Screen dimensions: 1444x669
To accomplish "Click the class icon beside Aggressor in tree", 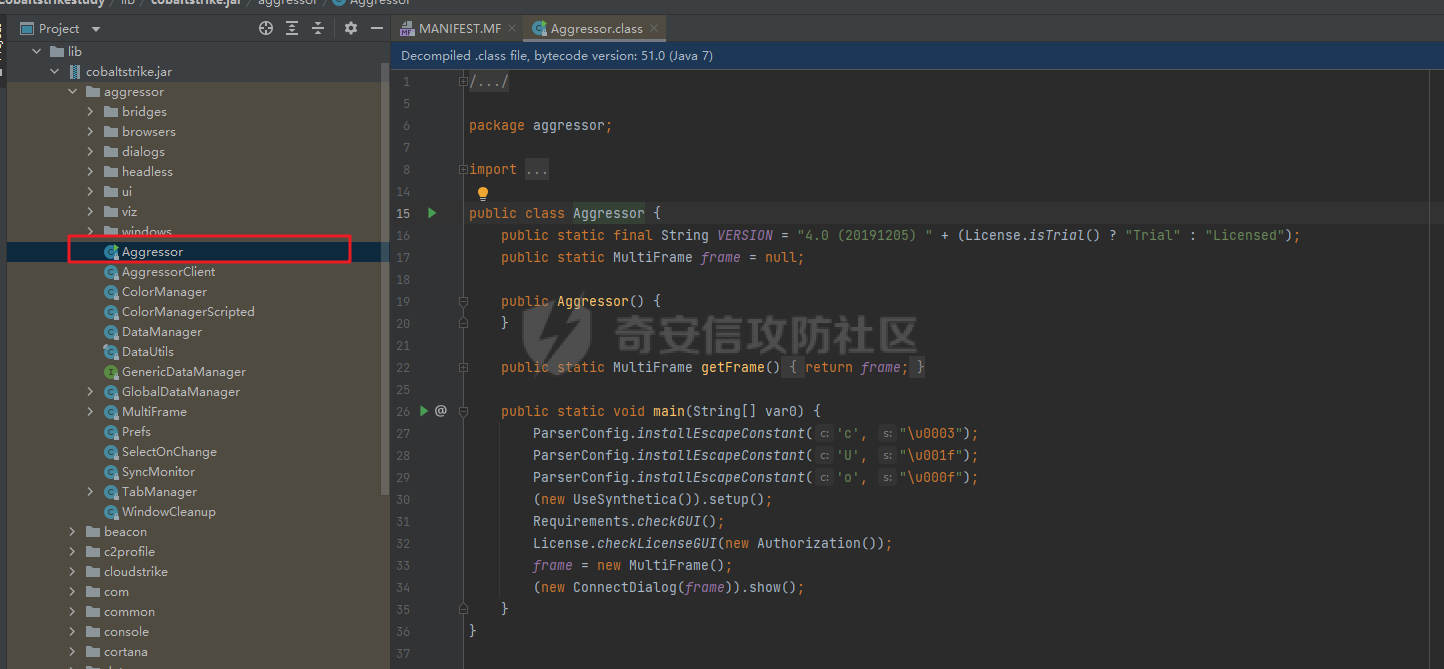I will (111, 252).
